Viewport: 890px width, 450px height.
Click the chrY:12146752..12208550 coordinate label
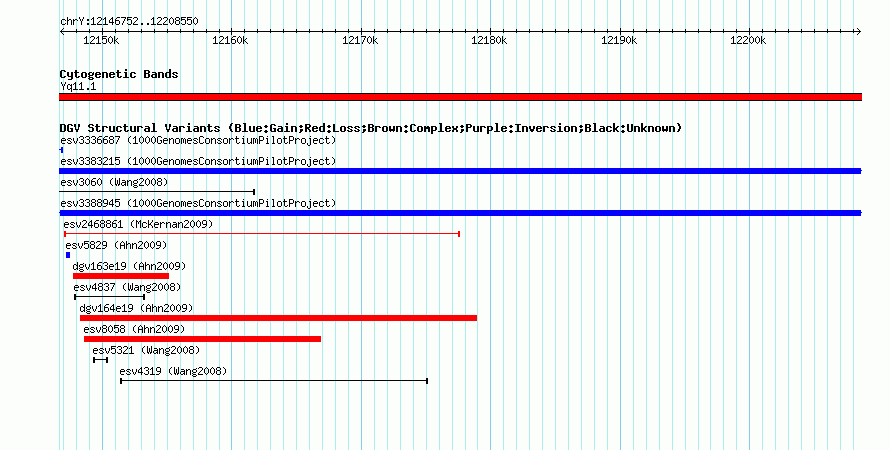click(x=129, y=22)
